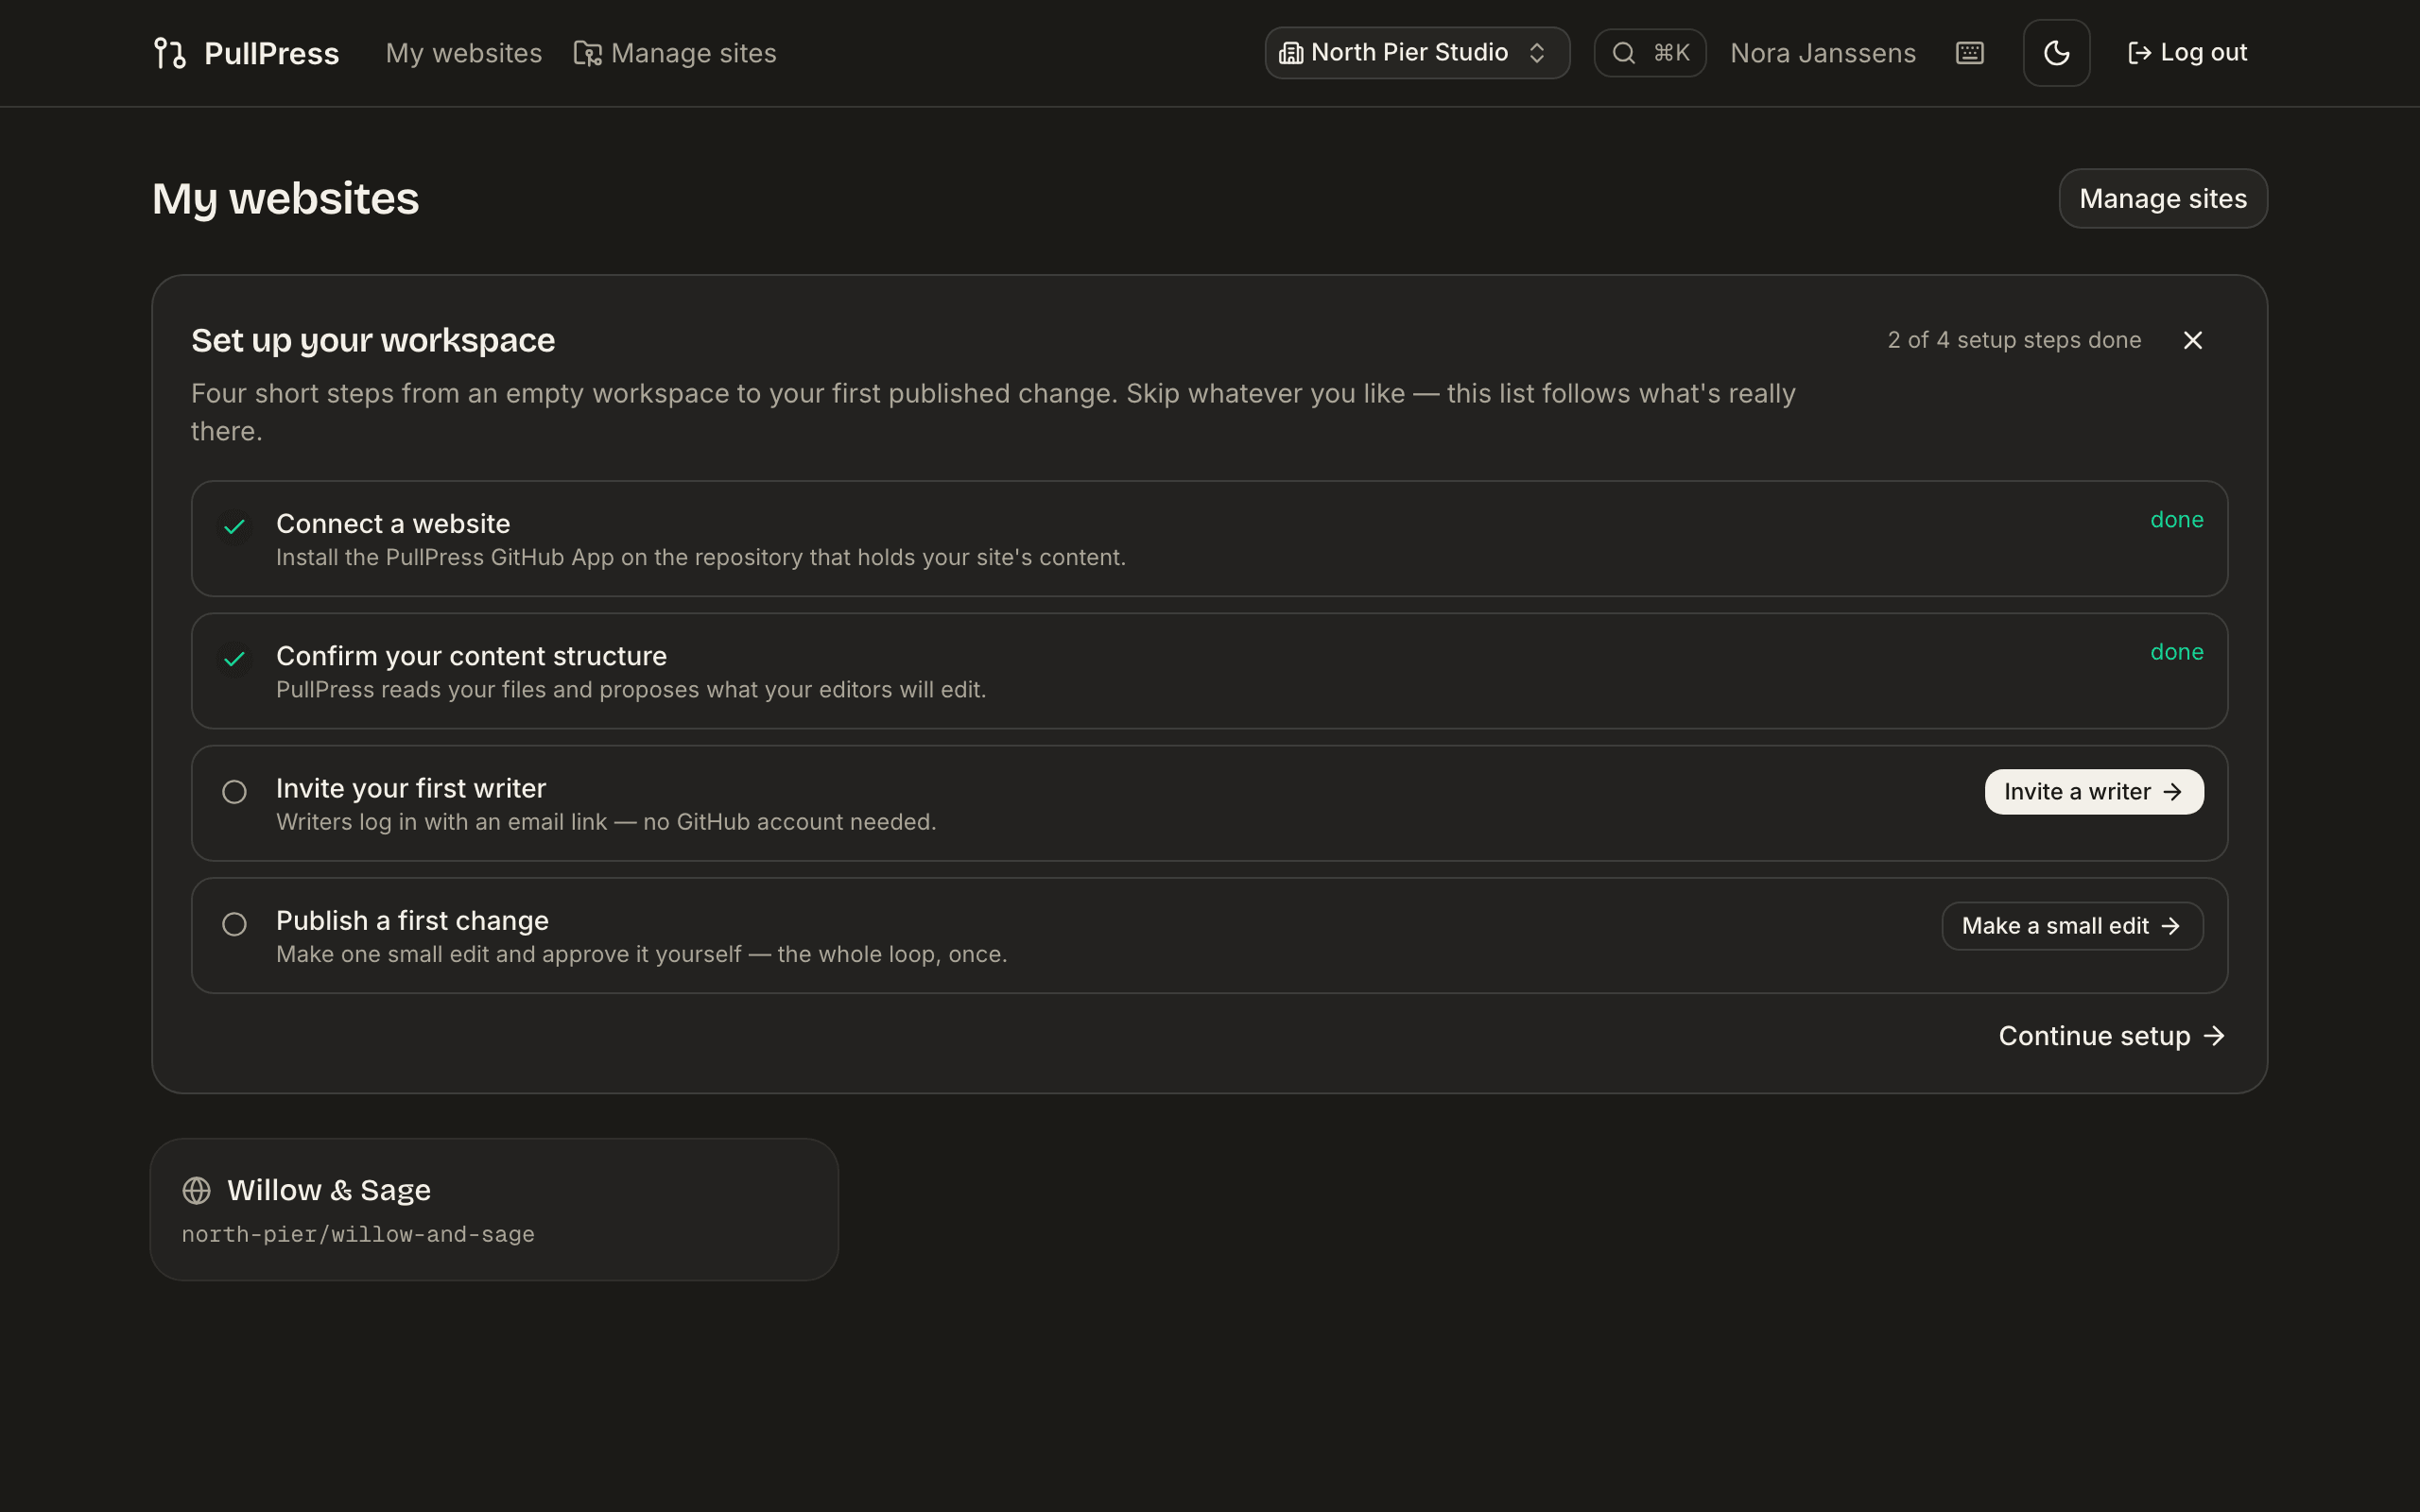Click done label on Connect a website
This screenshot has height=1512, width=2420.
point(2176,520)
